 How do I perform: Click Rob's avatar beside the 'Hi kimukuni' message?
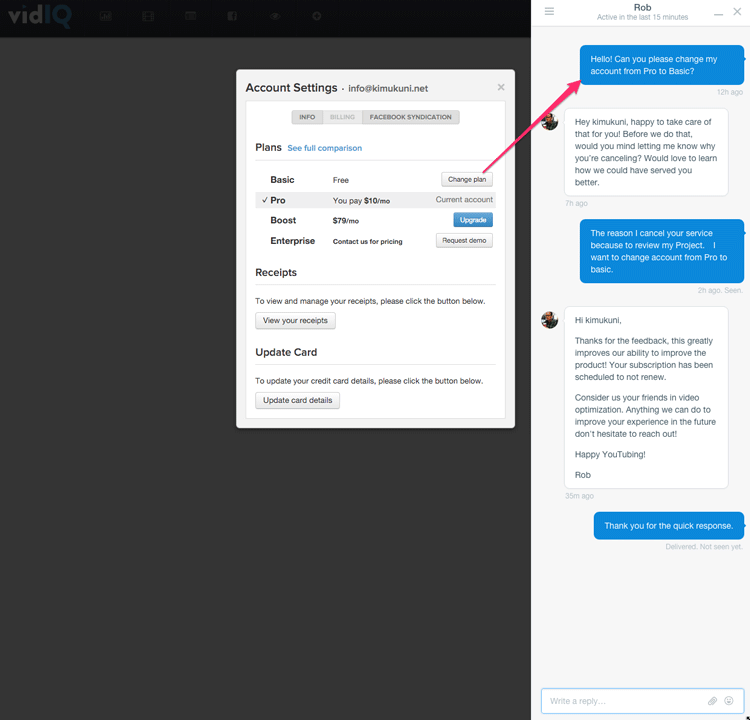tap(550, 320)
